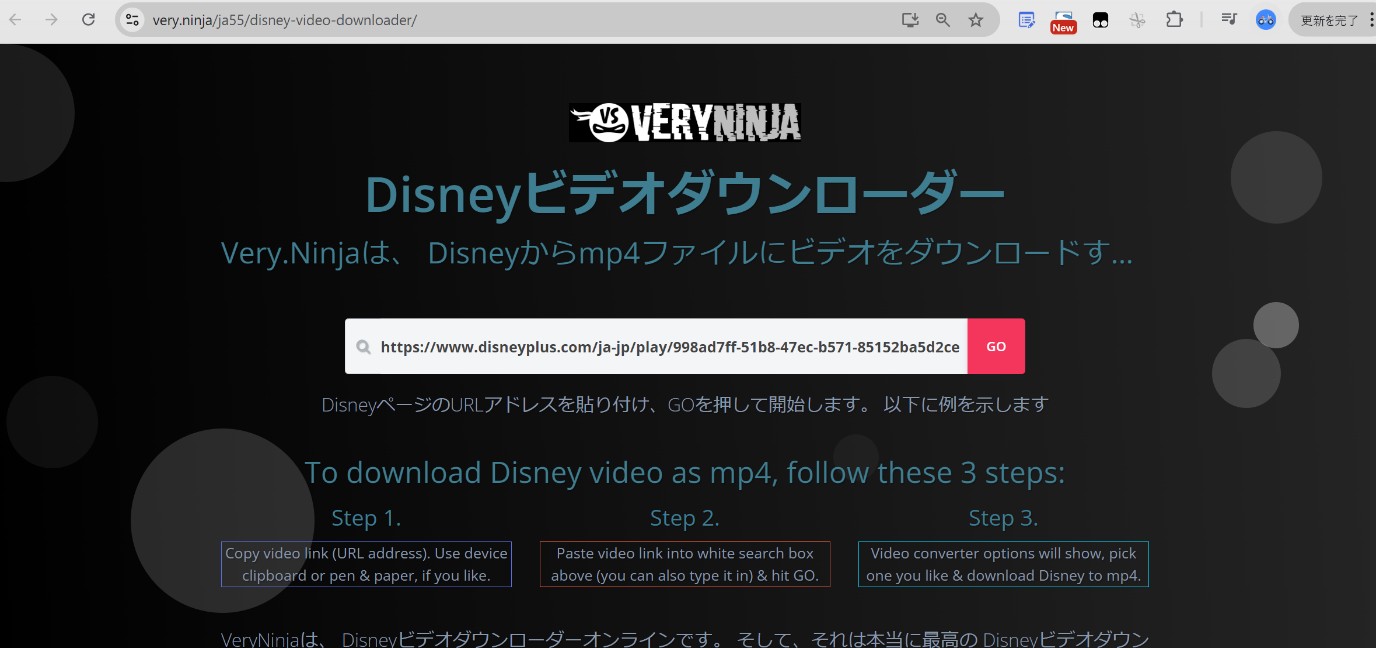
Task: Click the 'Copy video link' instruction box
Action: (366, 564)
